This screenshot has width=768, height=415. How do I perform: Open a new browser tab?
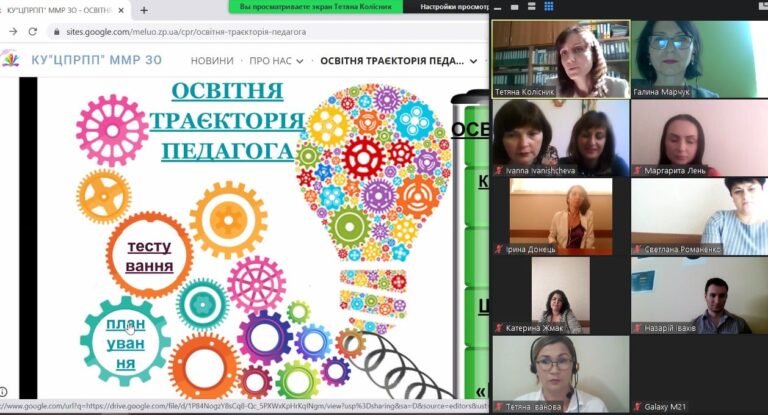[x=143, y=10]
